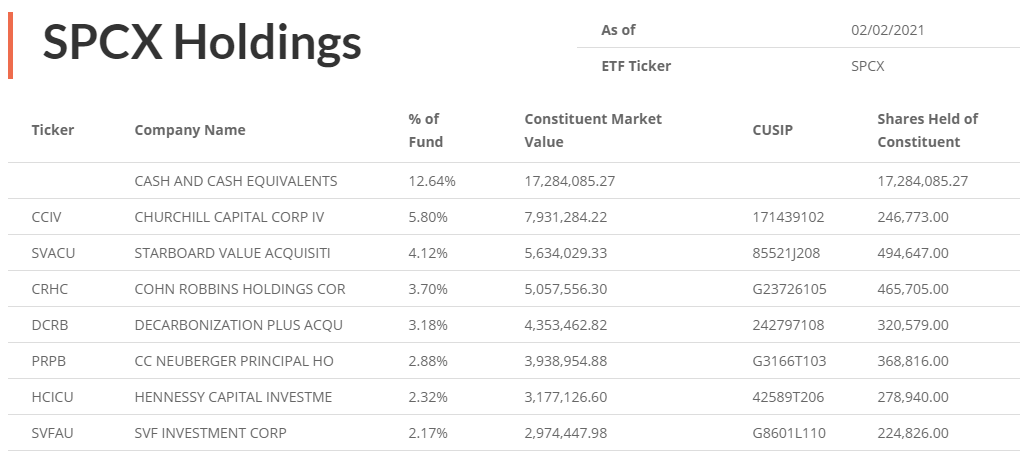Click the ETF Ticker value SPCX
Image resolution: width=1020 pixels, height=456 pixels.
click(868, 66)
